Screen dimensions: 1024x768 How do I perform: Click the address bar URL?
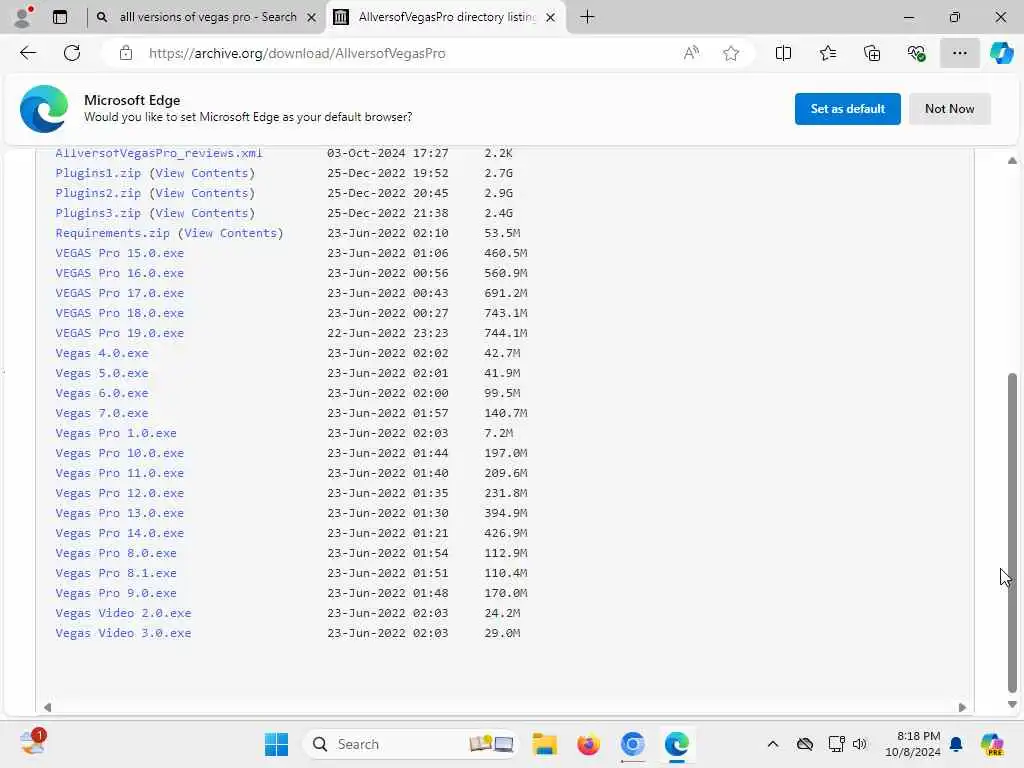tap(297, 54)
